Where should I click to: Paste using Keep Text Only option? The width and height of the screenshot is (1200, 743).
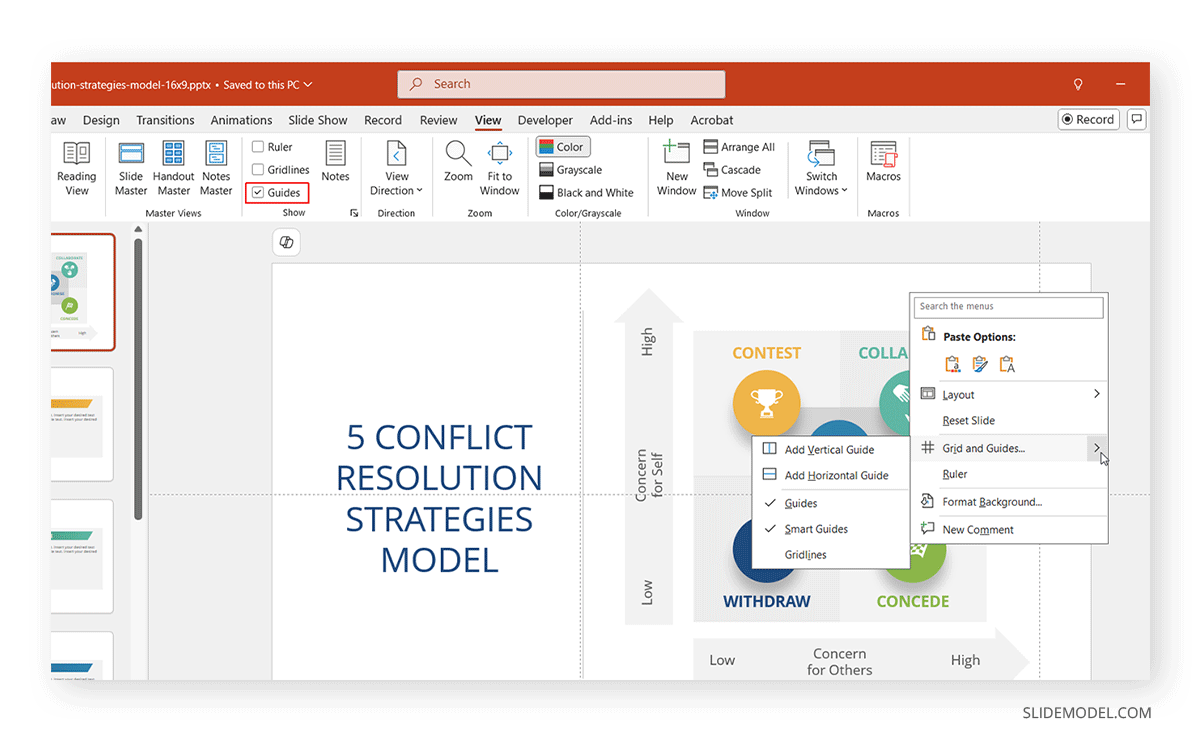1007,364
